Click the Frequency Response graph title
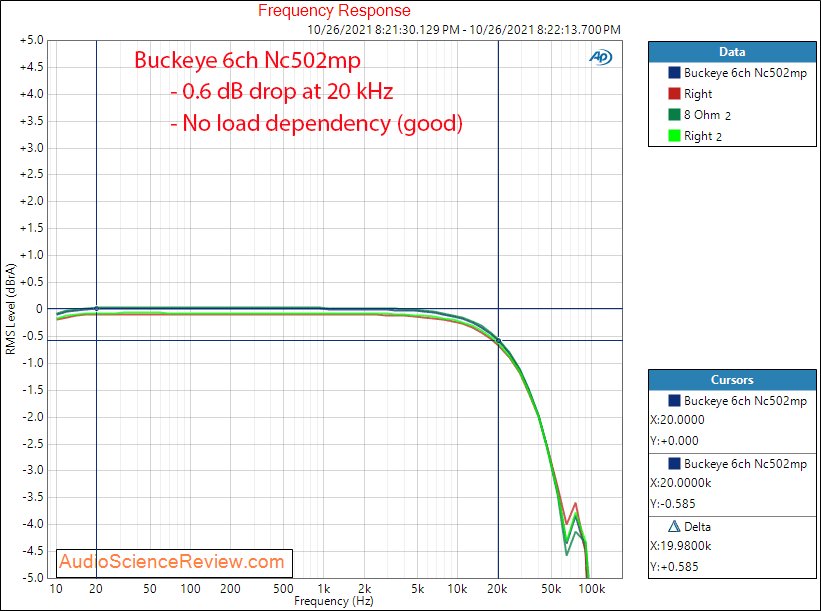Screen dimensions: 821x611 click(334, 10)
